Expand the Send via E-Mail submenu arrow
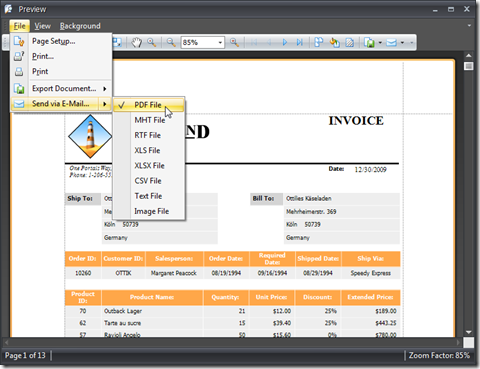Screen dimensions: 480x369 click(105, 104)
